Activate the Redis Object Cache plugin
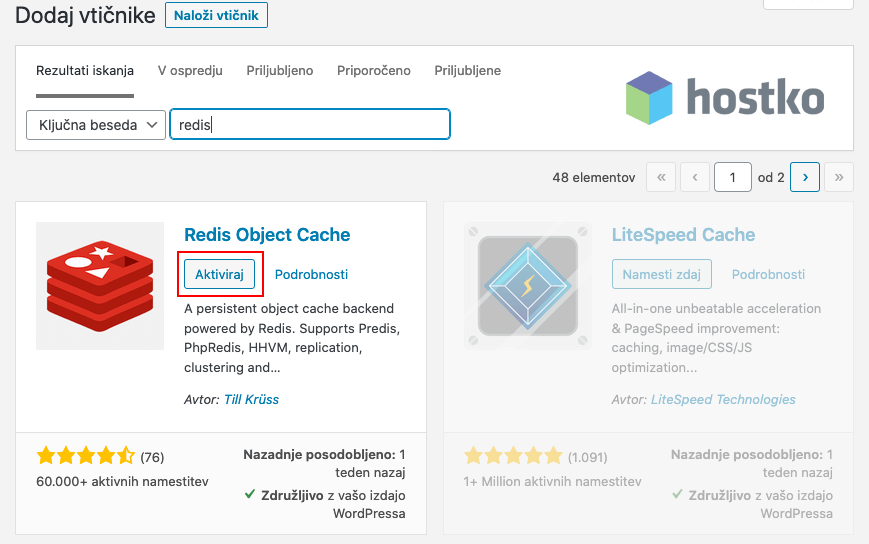The height and width of the screenshot is (544, 869). pos(219,274)
